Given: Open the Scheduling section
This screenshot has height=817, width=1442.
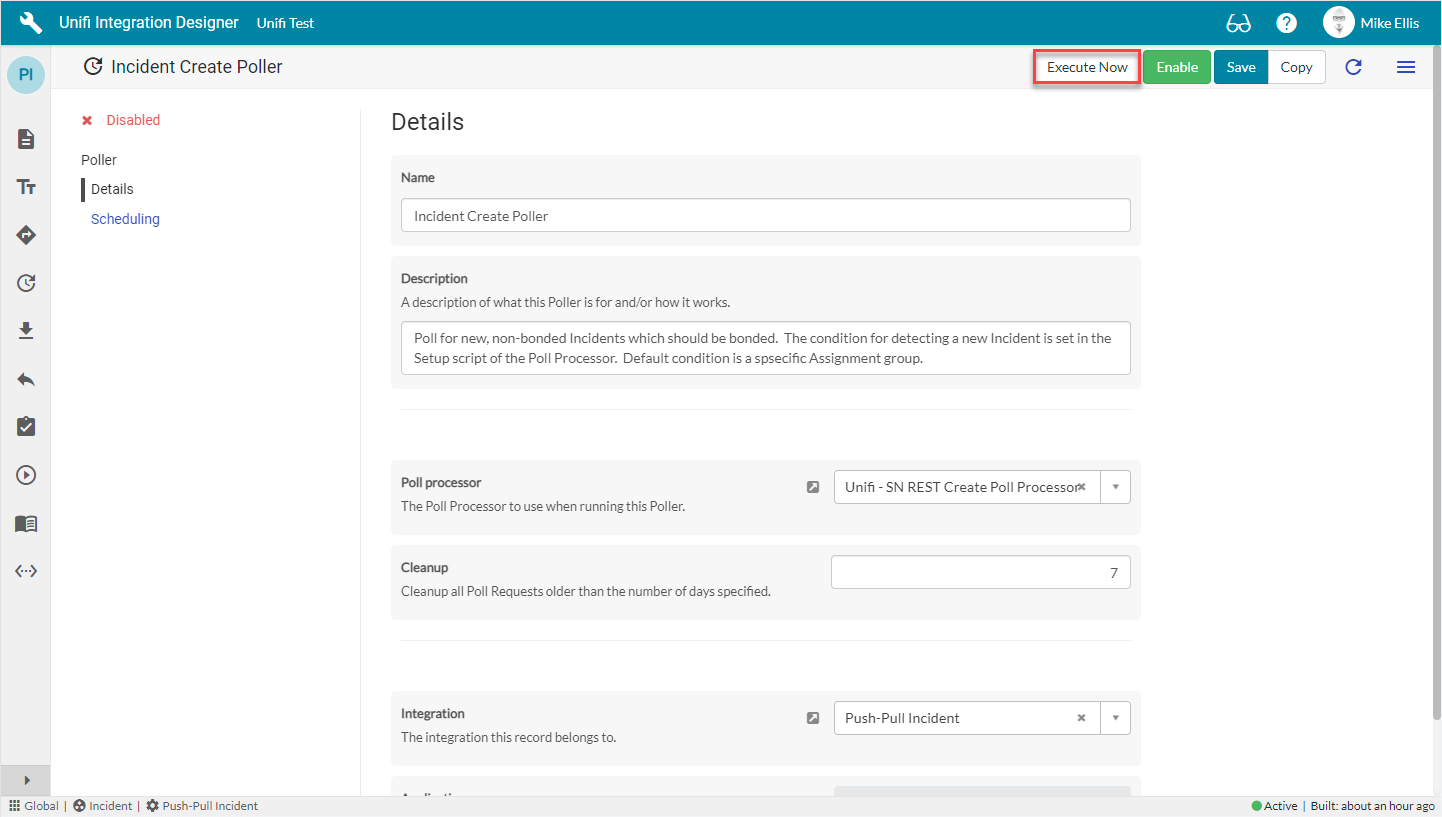Looking at the screenshot, I should 125,219.
